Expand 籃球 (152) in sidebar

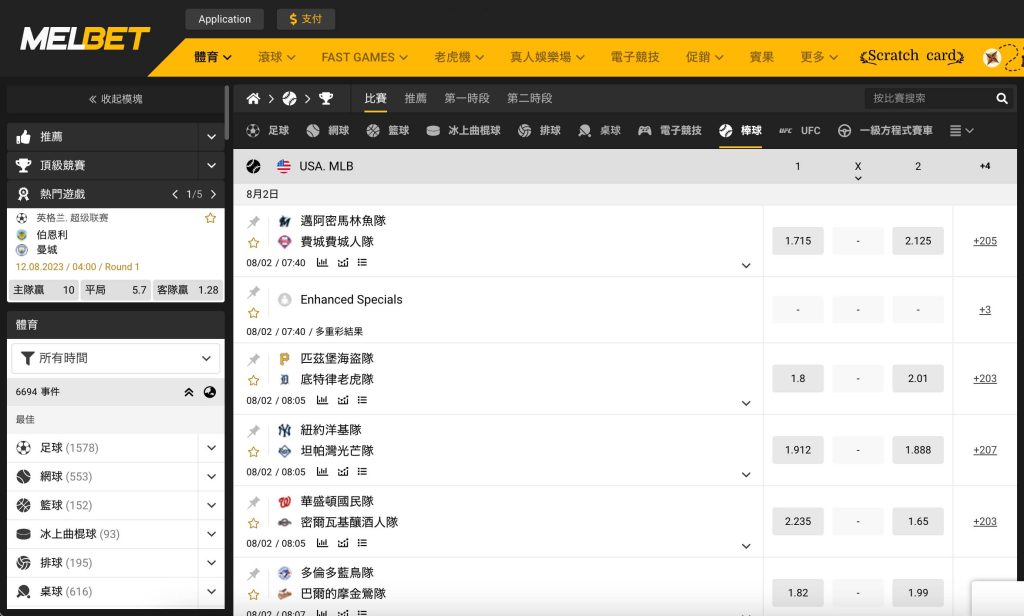click(212, 506)
